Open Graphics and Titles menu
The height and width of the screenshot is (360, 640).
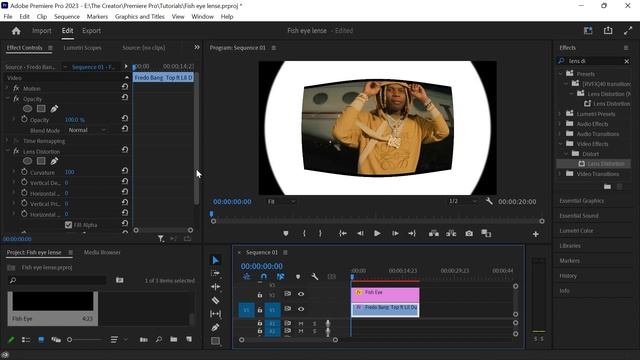pyautogui.click(x=140, y=17)
